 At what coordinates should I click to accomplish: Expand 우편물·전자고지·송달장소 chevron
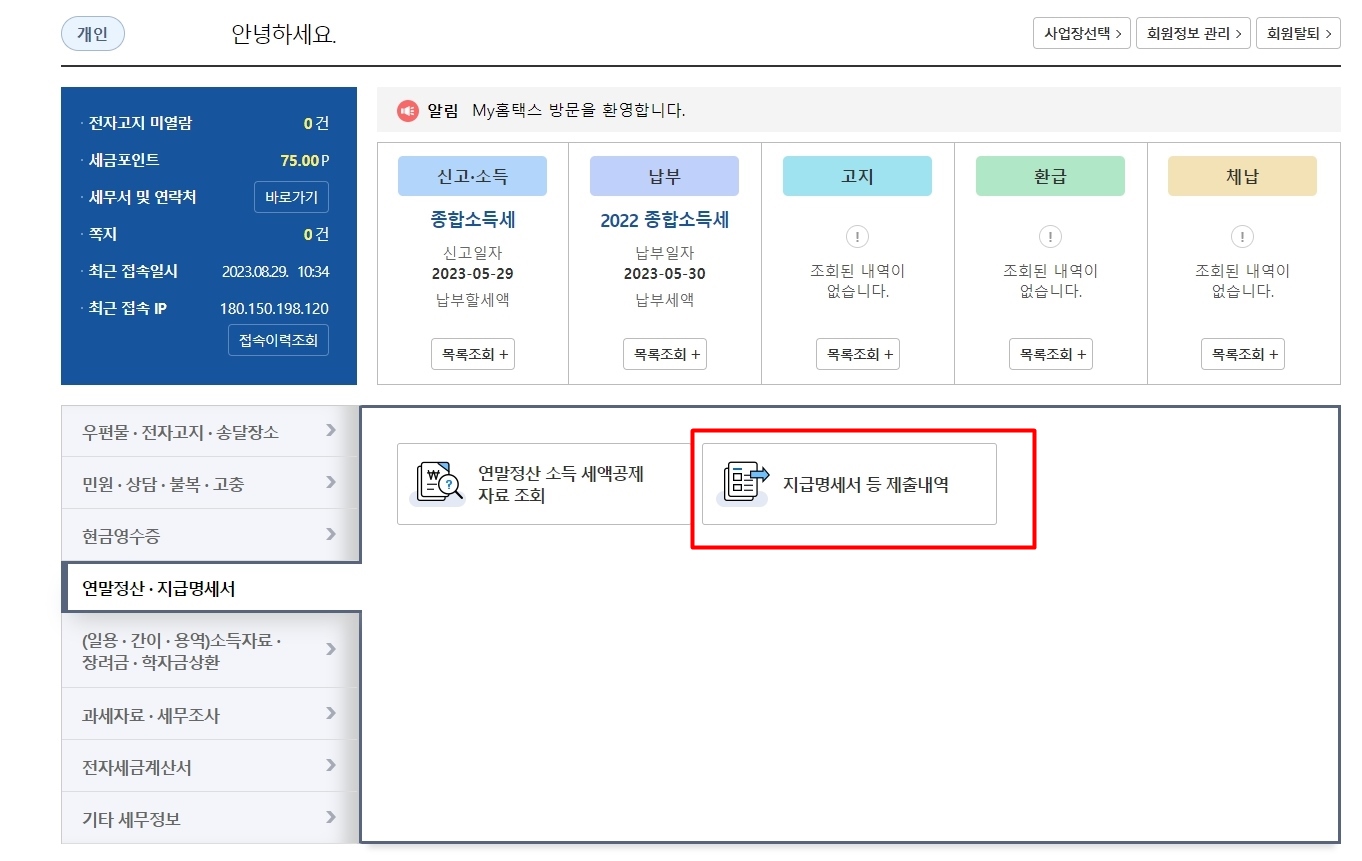[x=331, y=431]
